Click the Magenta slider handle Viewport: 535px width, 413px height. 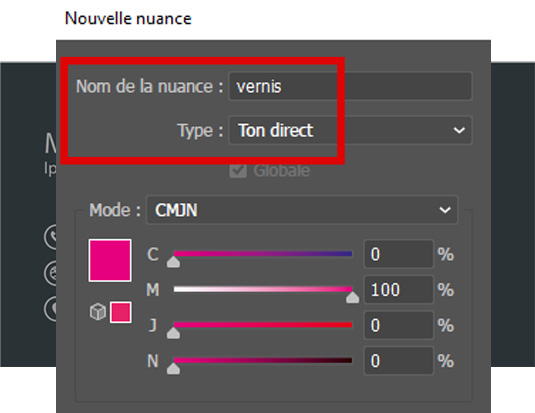[352, 297]
